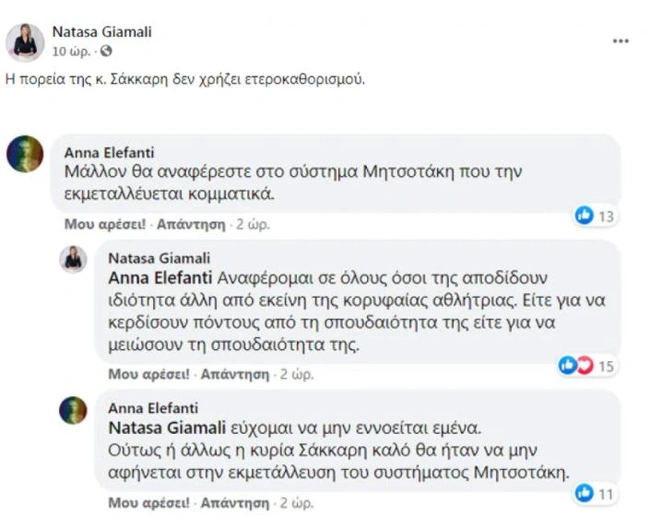Click Natasa Giamali's post profile picture

(x=24, y=41)
